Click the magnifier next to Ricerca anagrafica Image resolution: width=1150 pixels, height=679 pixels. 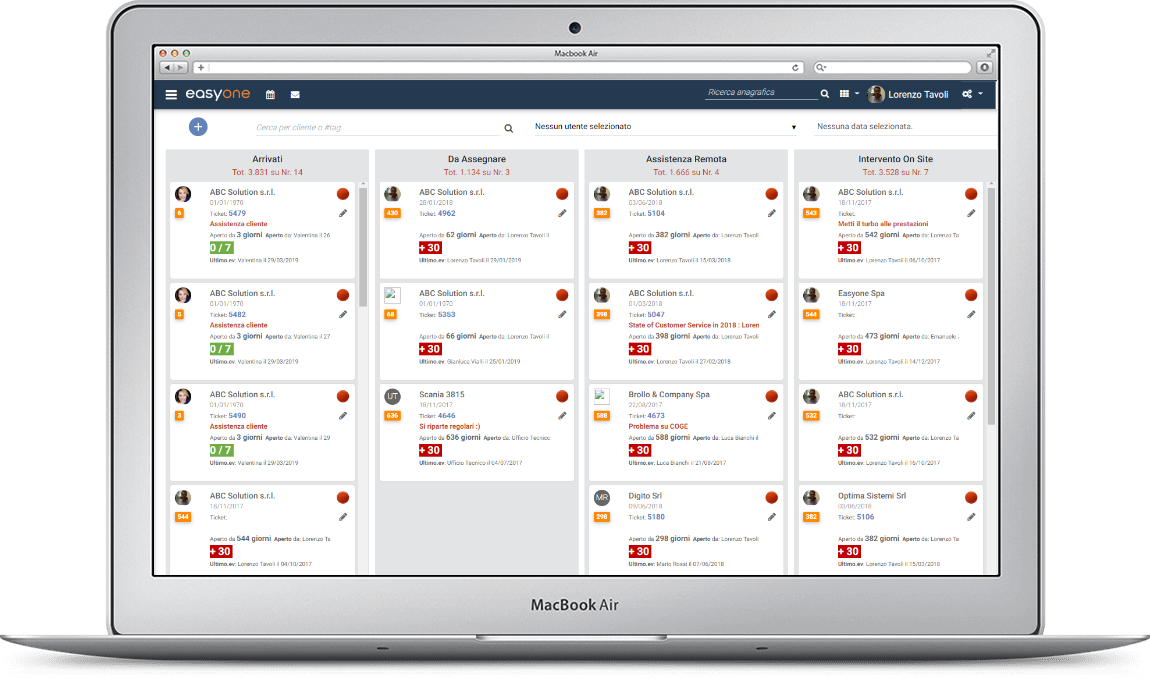pyautogui.click(x=825, y=94)
